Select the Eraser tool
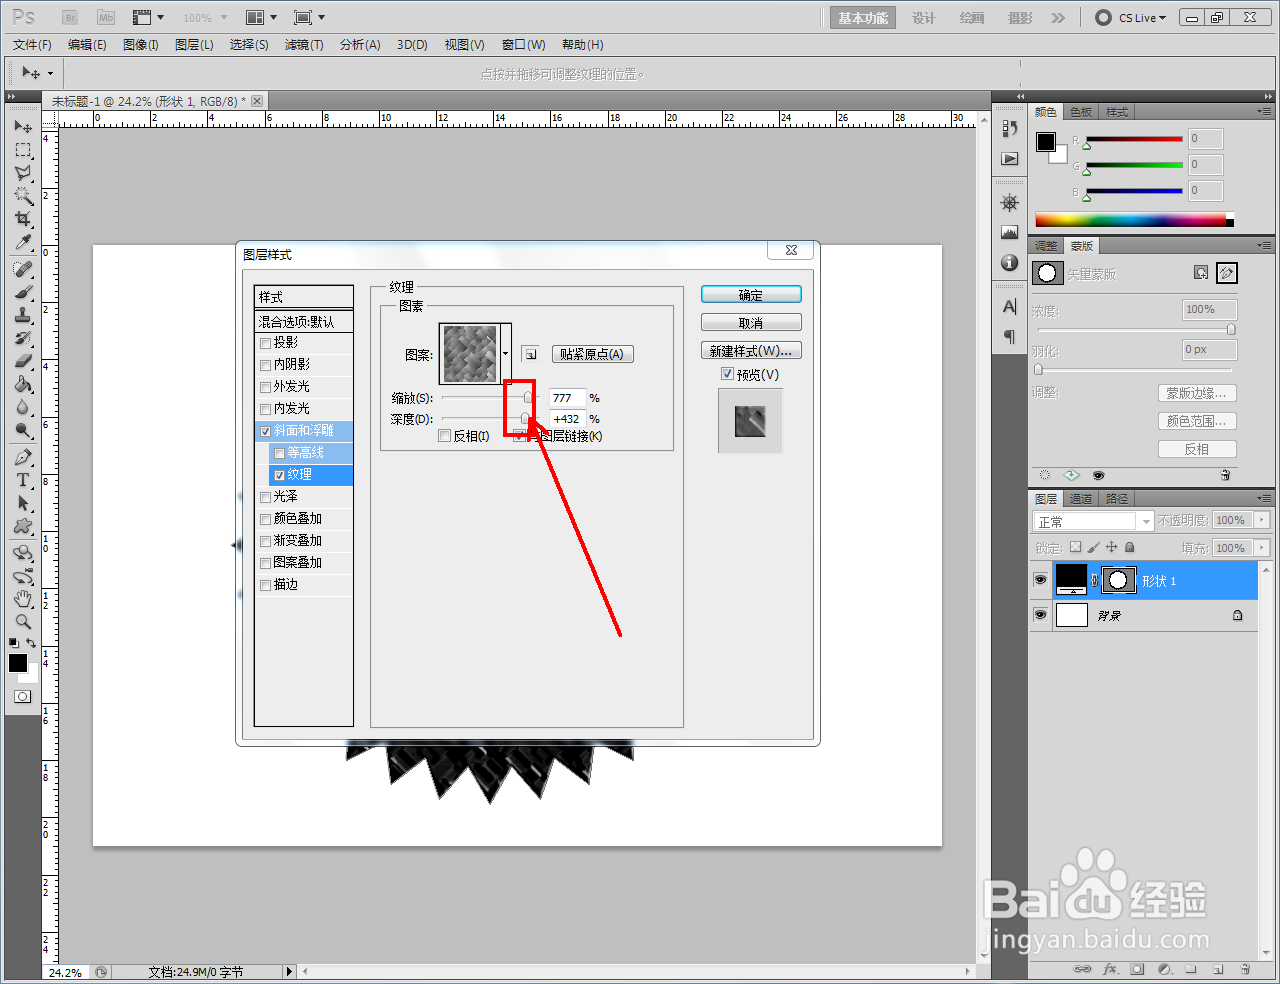The image size is (1280, 984). point(22,362)
